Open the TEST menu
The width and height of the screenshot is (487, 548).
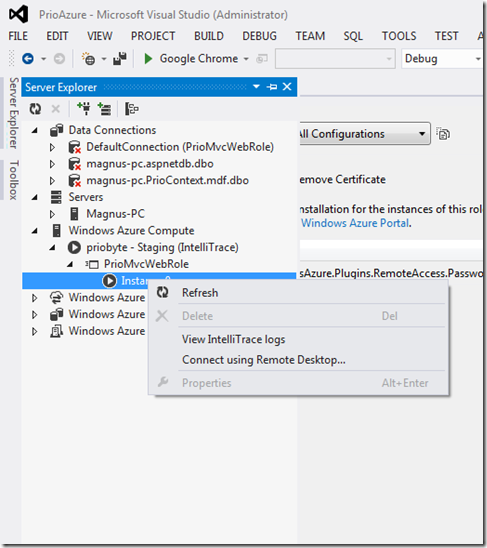point(446,36)
